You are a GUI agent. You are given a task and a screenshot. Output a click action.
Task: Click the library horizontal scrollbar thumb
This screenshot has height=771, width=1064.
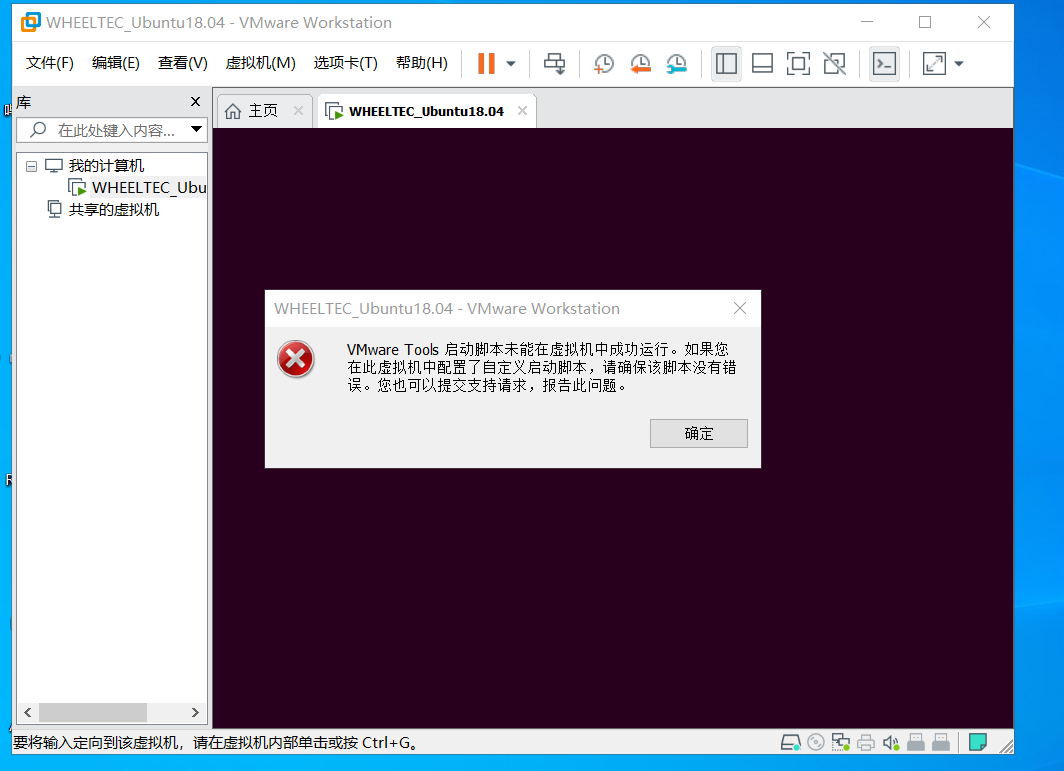[x=93, y=713]
